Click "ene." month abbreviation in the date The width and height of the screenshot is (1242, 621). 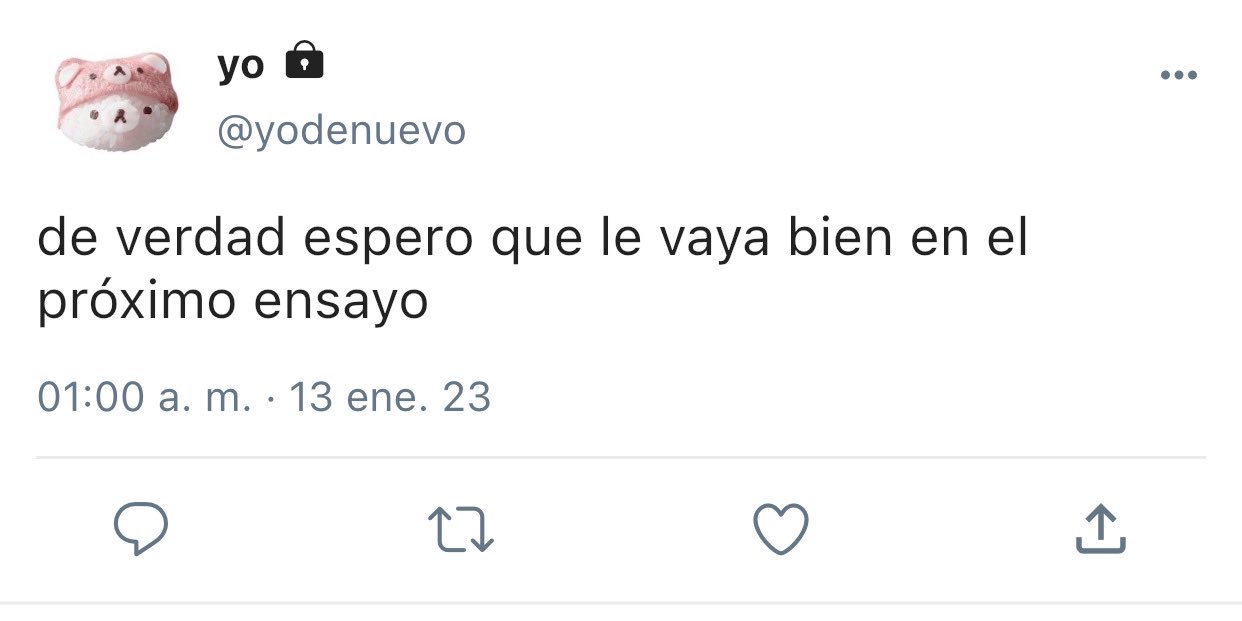pyautogui.click(x=386, y=398)
